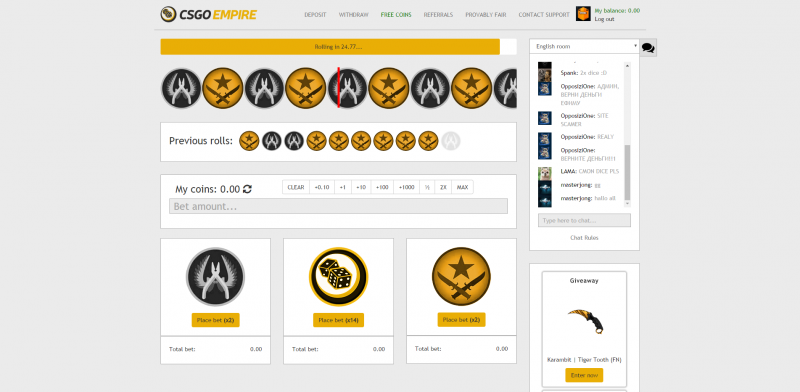Focus the Bet amount input field
Image resolution: width=800 pixels, height=392 pixels.
(338, 206)
